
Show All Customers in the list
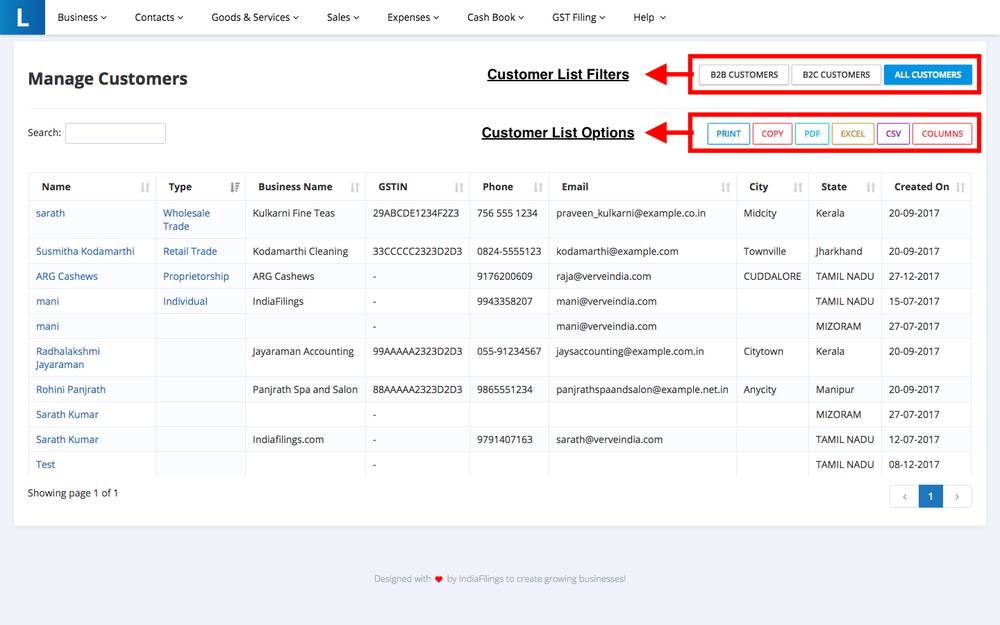(x=927, y=74)
